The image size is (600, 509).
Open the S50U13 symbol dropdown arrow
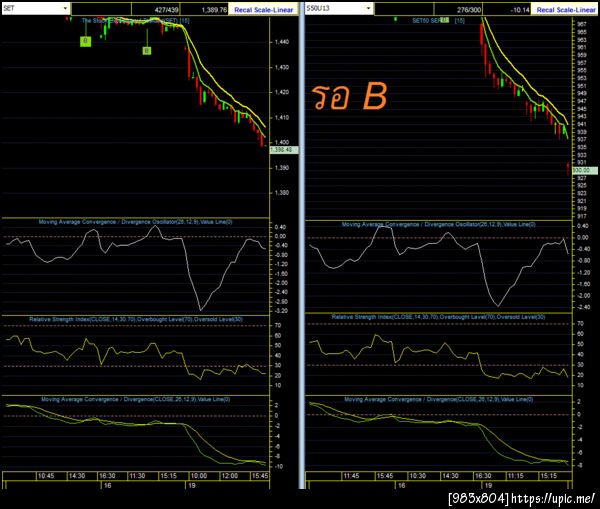click(x=368, y=8)
